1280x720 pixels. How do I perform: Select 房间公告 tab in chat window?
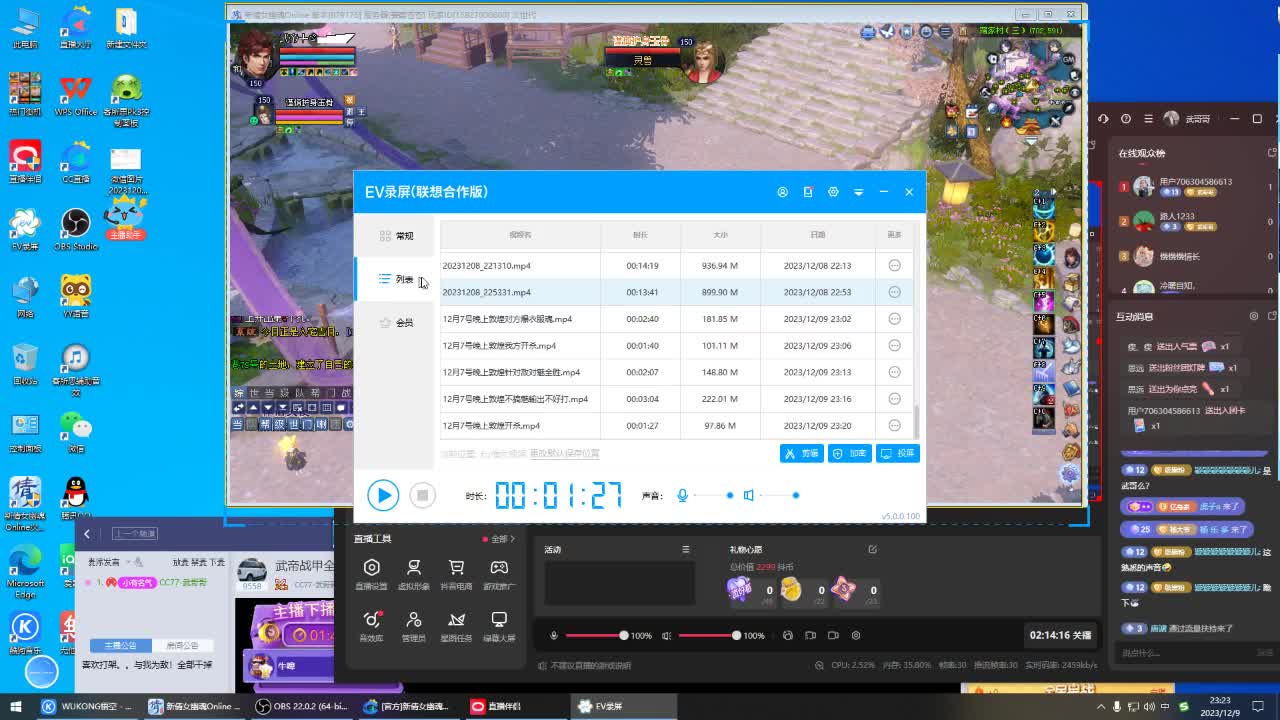182,646
